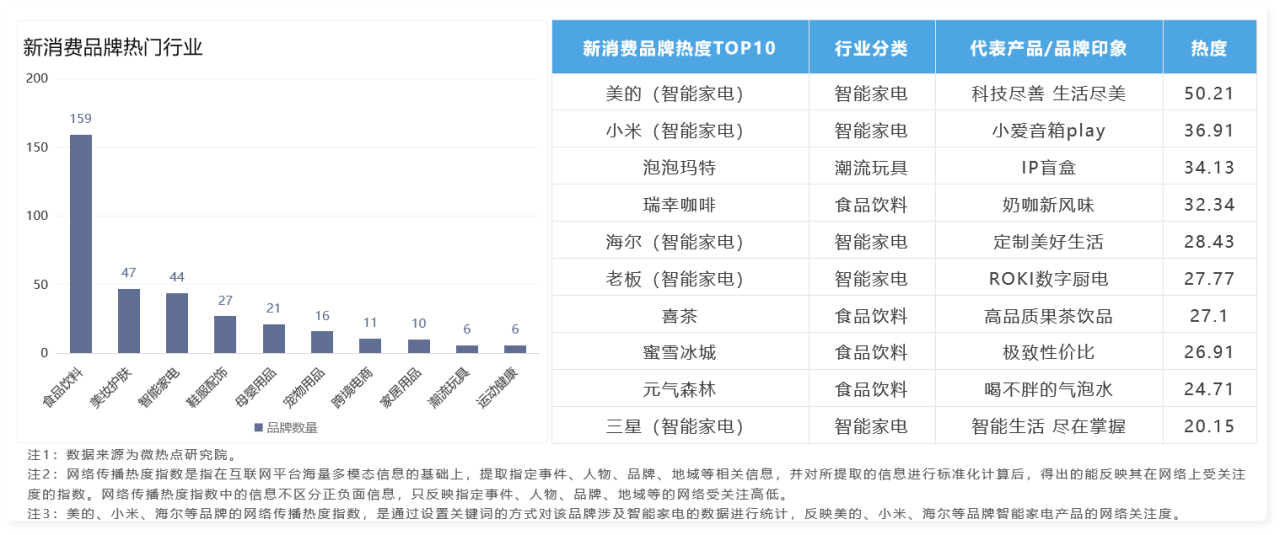Click the 品牌数量 legend color swatch
The width and height of the screenshot is (1280, 535).
[x=259, y=428]
